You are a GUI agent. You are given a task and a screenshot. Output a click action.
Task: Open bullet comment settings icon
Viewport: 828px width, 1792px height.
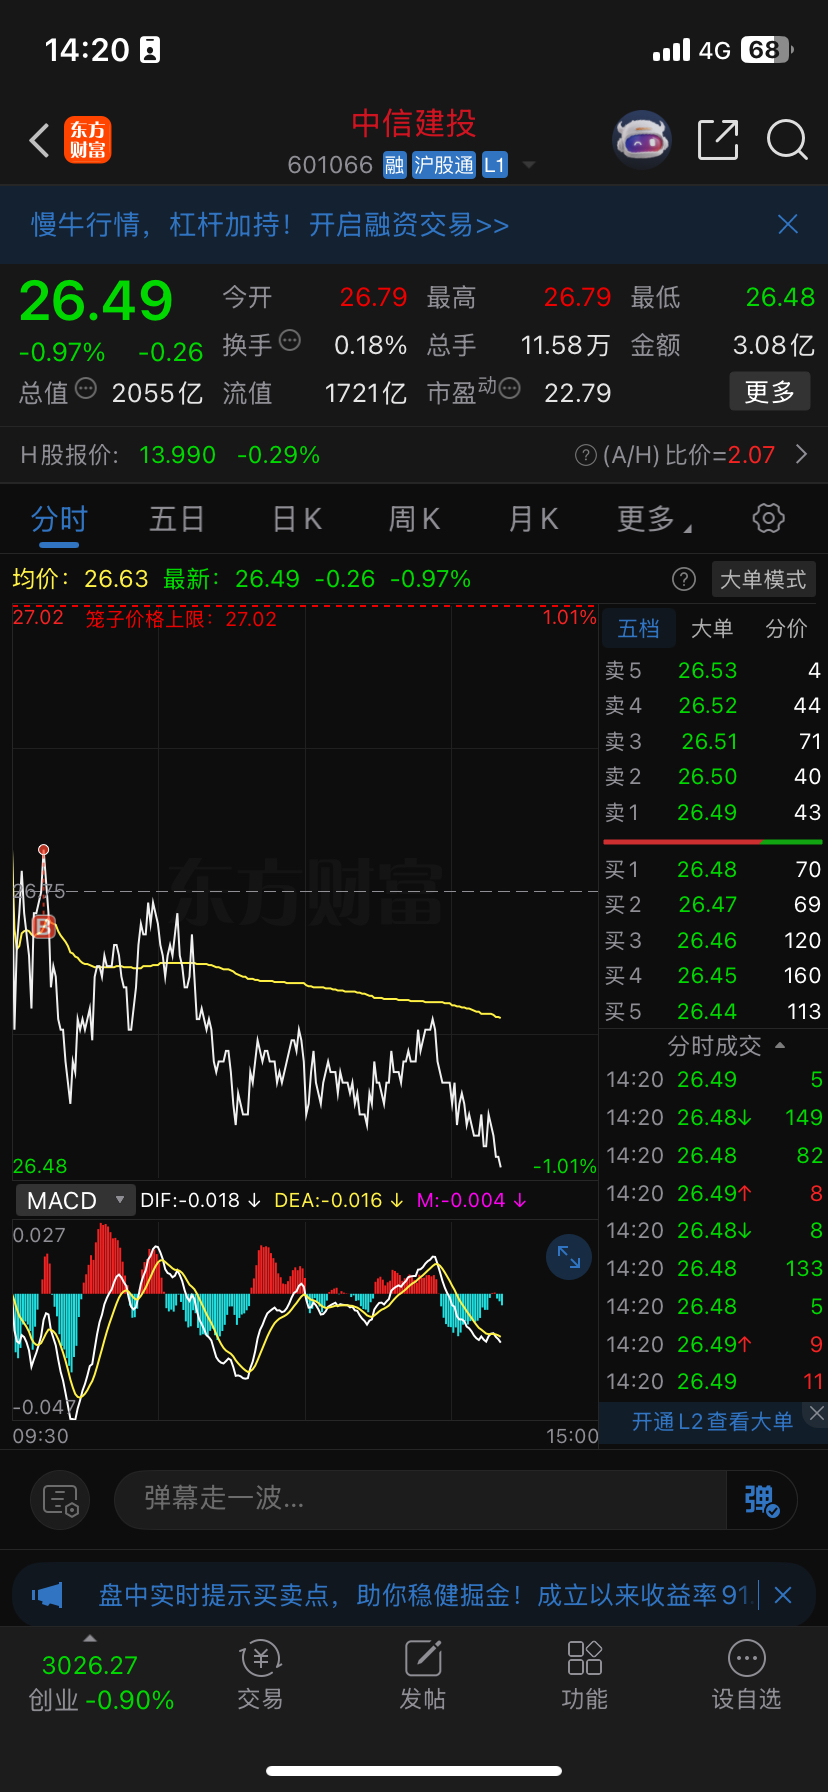[x=60, y=1500]
